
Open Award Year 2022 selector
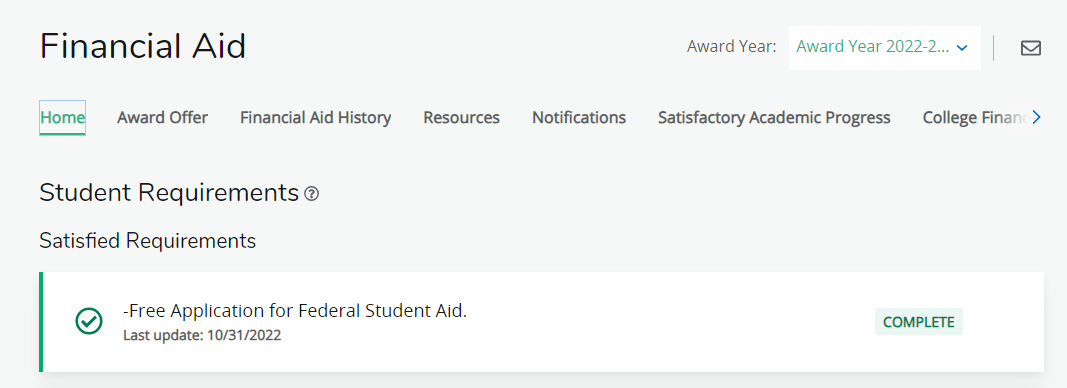(885, 48)
